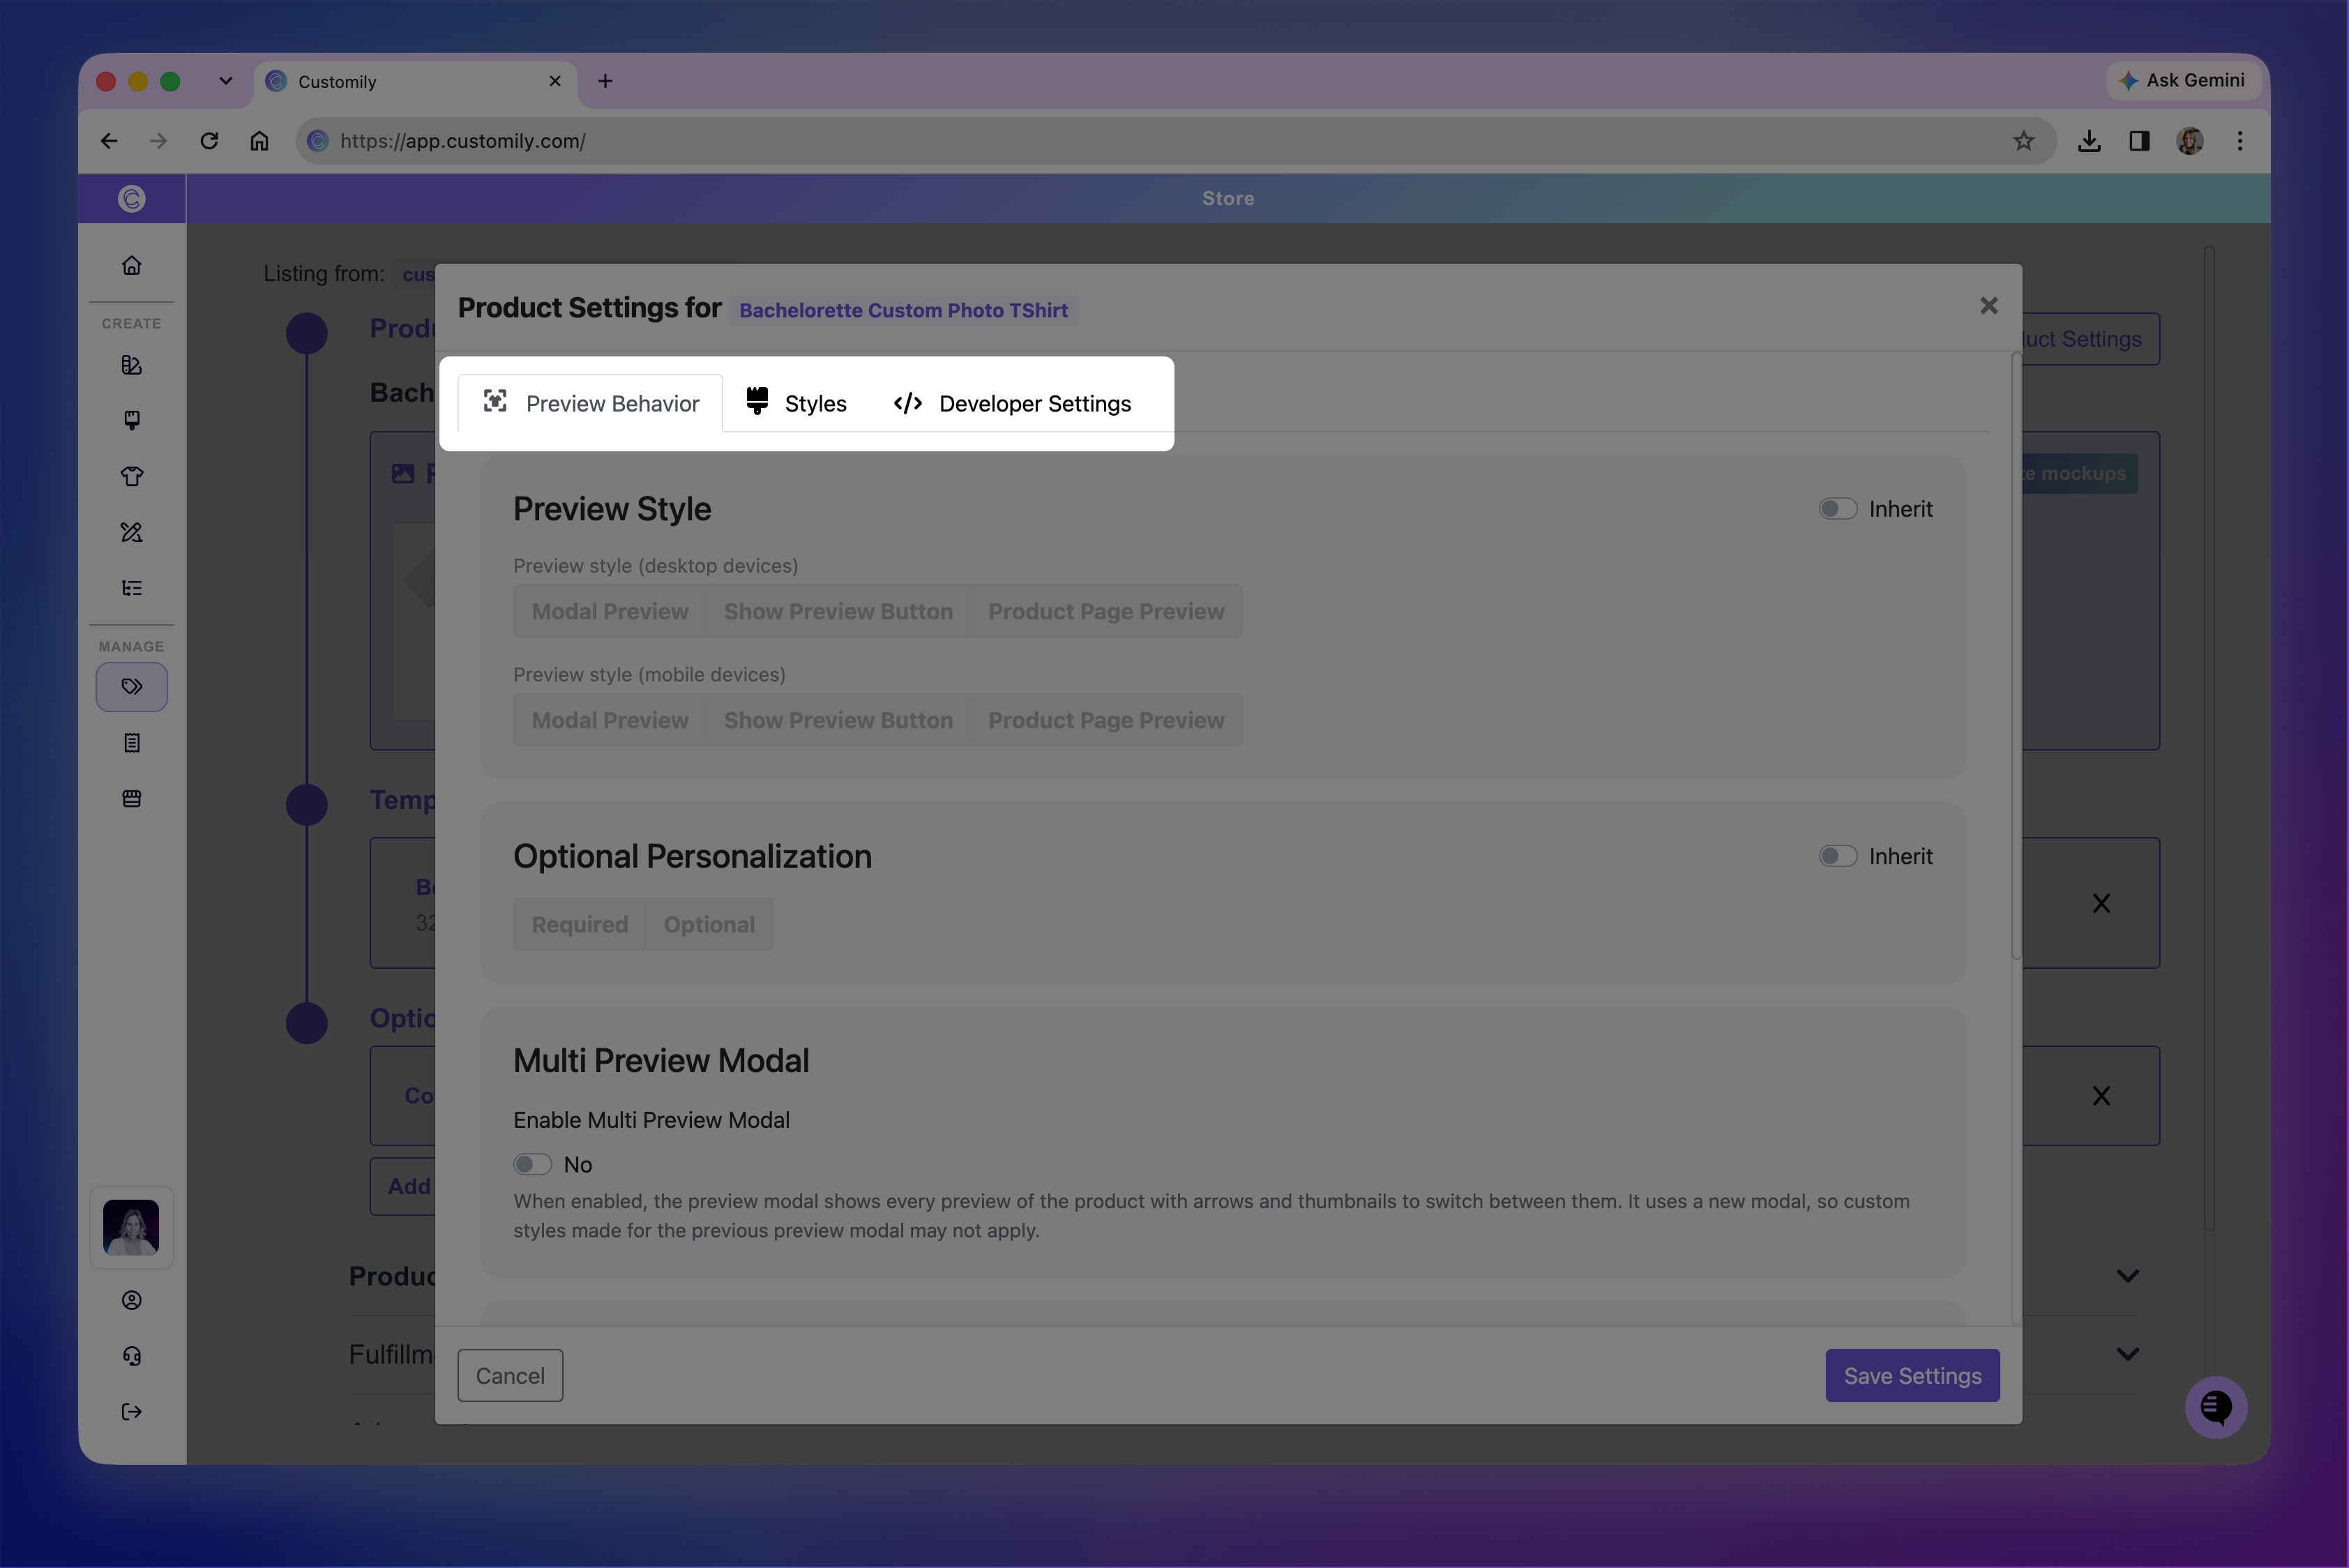This screenshot has width=2349, height=1568.
Task: Open the account profile circle icon
Action: coord(131,1300)
